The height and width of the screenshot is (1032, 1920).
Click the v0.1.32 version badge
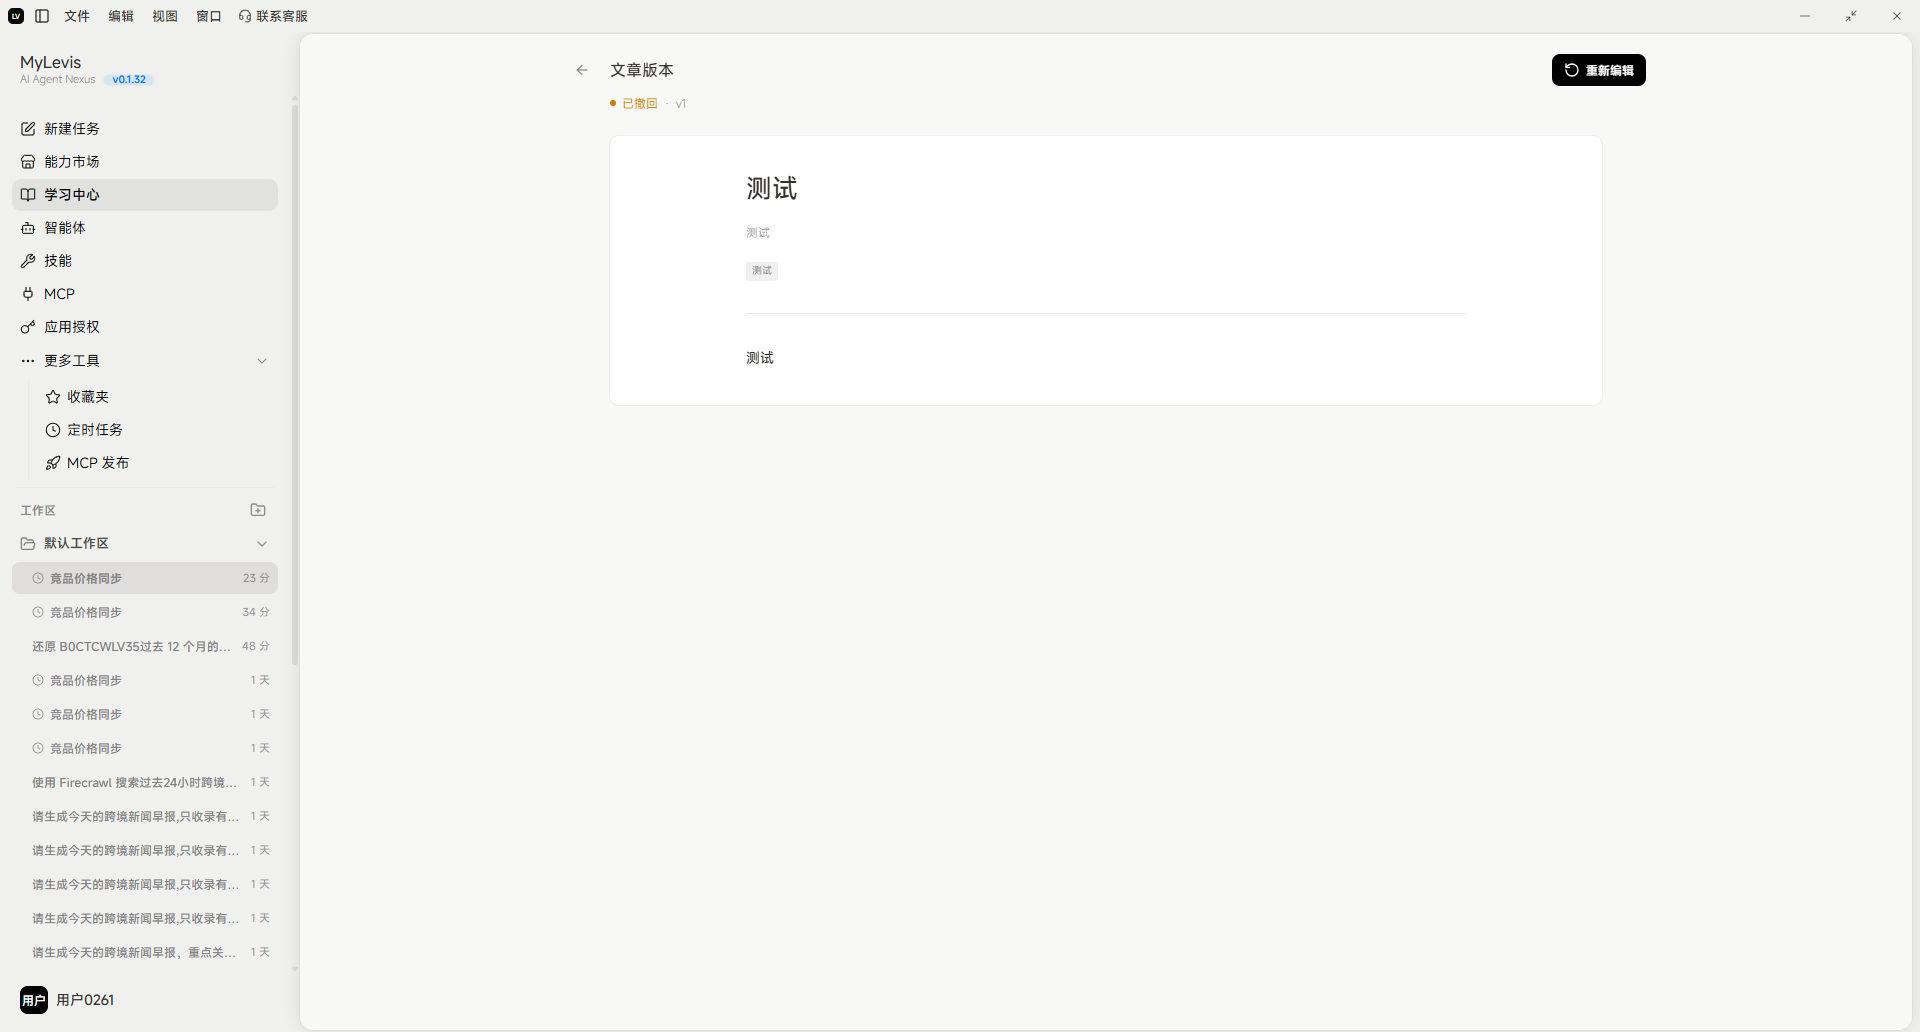[129, 80]
